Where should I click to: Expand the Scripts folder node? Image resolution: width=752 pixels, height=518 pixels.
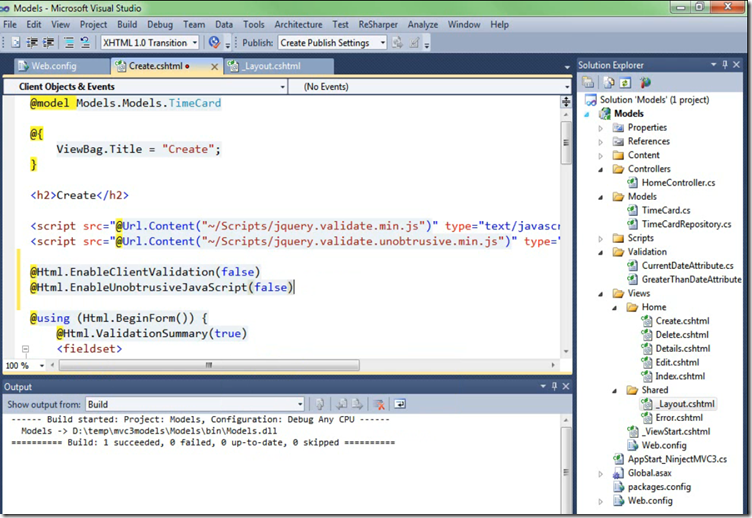point(600,238)
